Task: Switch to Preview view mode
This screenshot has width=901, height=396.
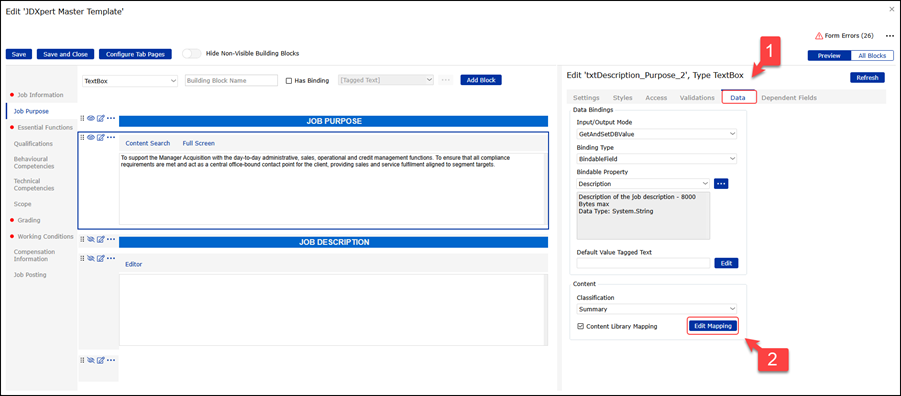Action: [x=829, y=56]
